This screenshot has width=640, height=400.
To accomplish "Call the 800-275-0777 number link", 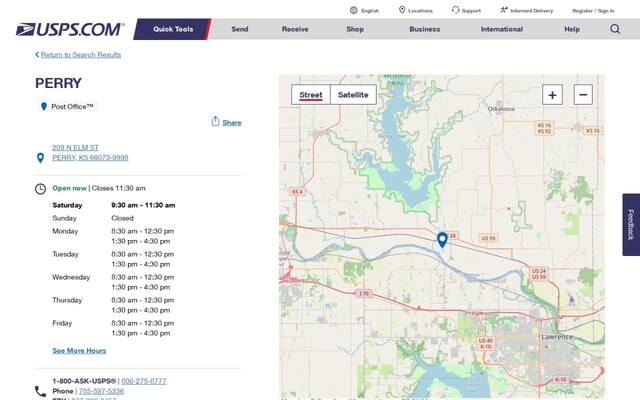I will coord(144,381).
